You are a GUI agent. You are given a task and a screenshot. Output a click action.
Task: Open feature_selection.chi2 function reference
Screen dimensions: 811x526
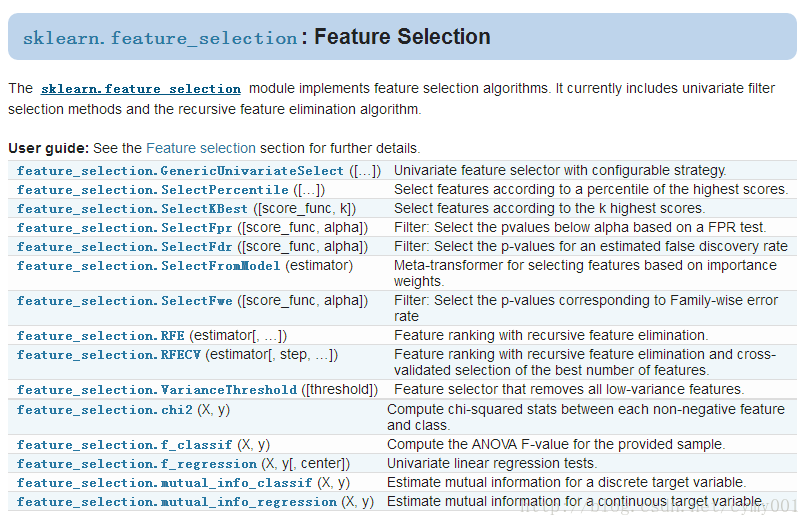point(105,410)
